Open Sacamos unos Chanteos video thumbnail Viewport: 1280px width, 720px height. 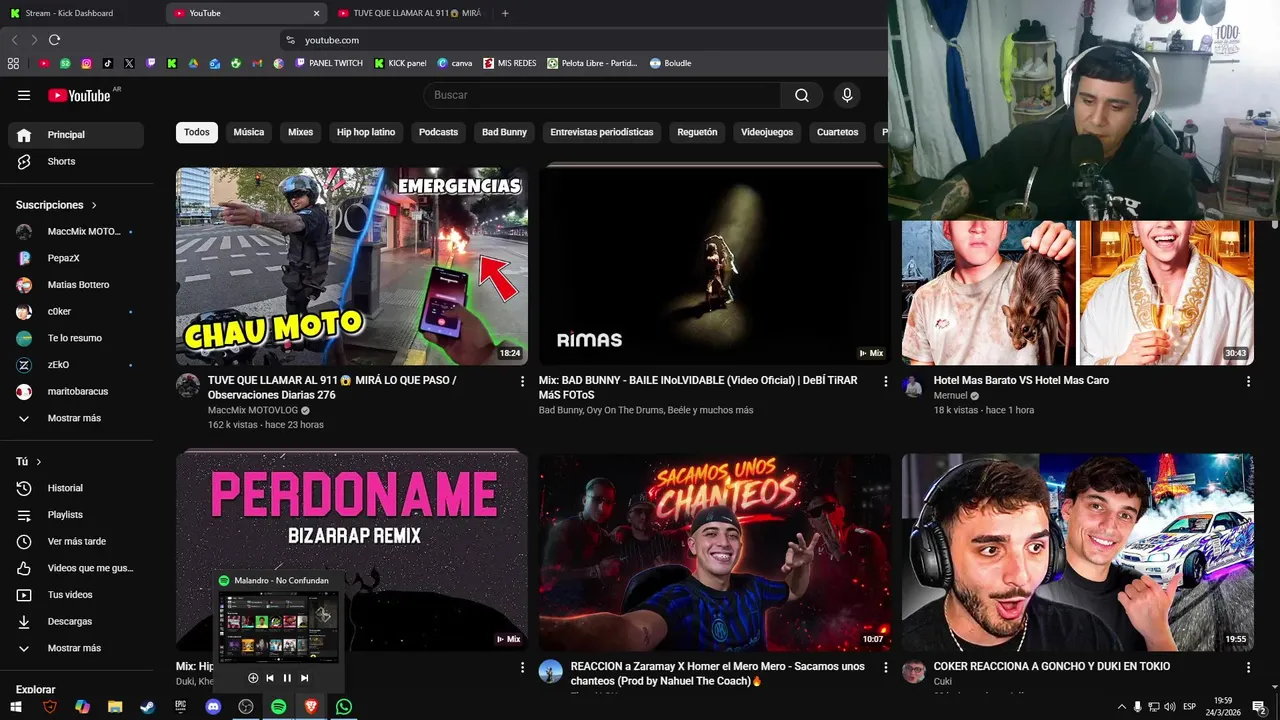coord(714,553)
